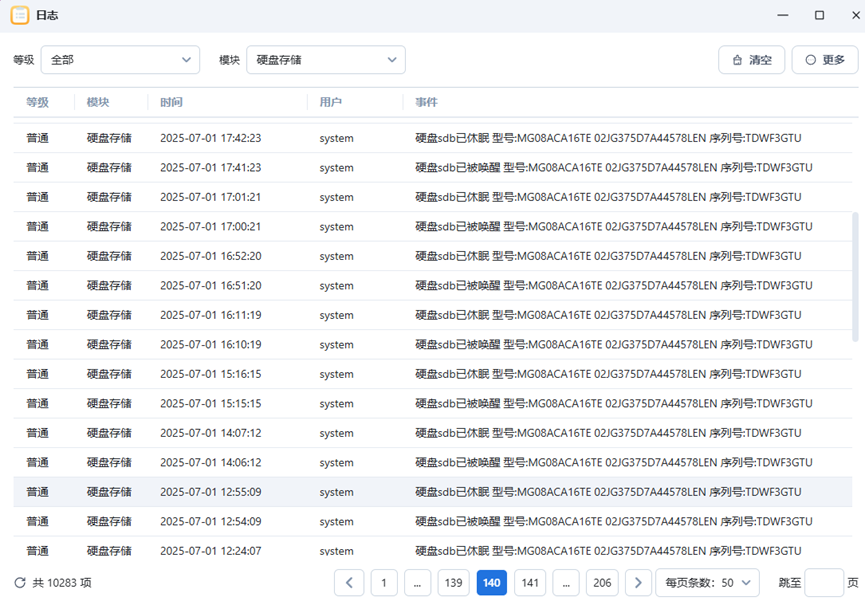Go to next page with right arrow
Image resolution: width=865 pixels, height=605 pixels.
638,583
